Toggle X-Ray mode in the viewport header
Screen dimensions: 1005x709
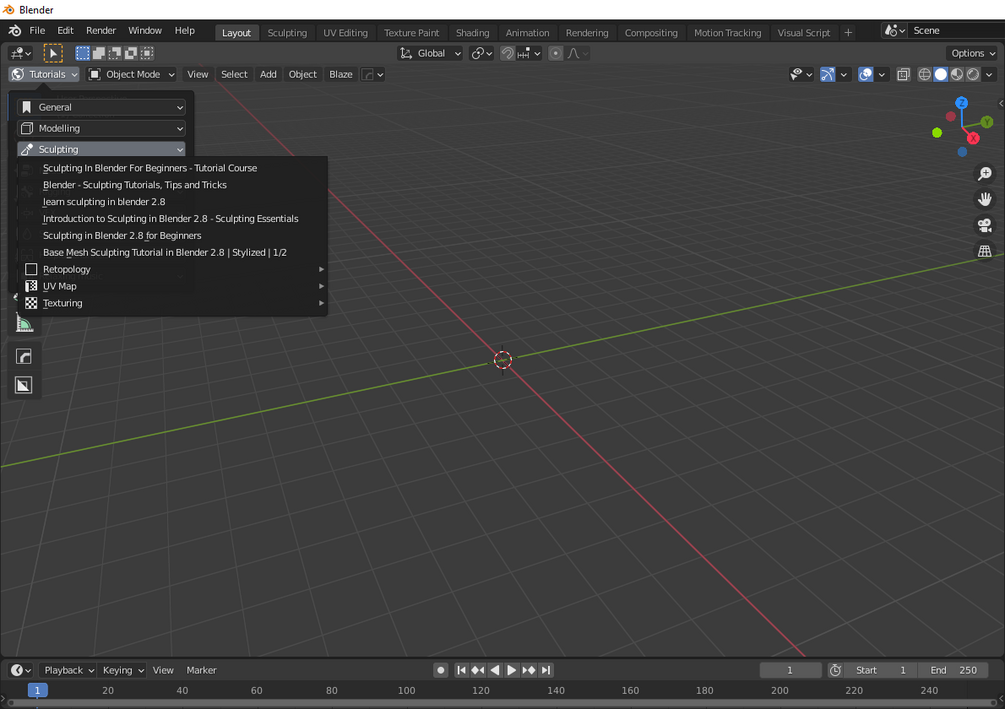point(903,74)
